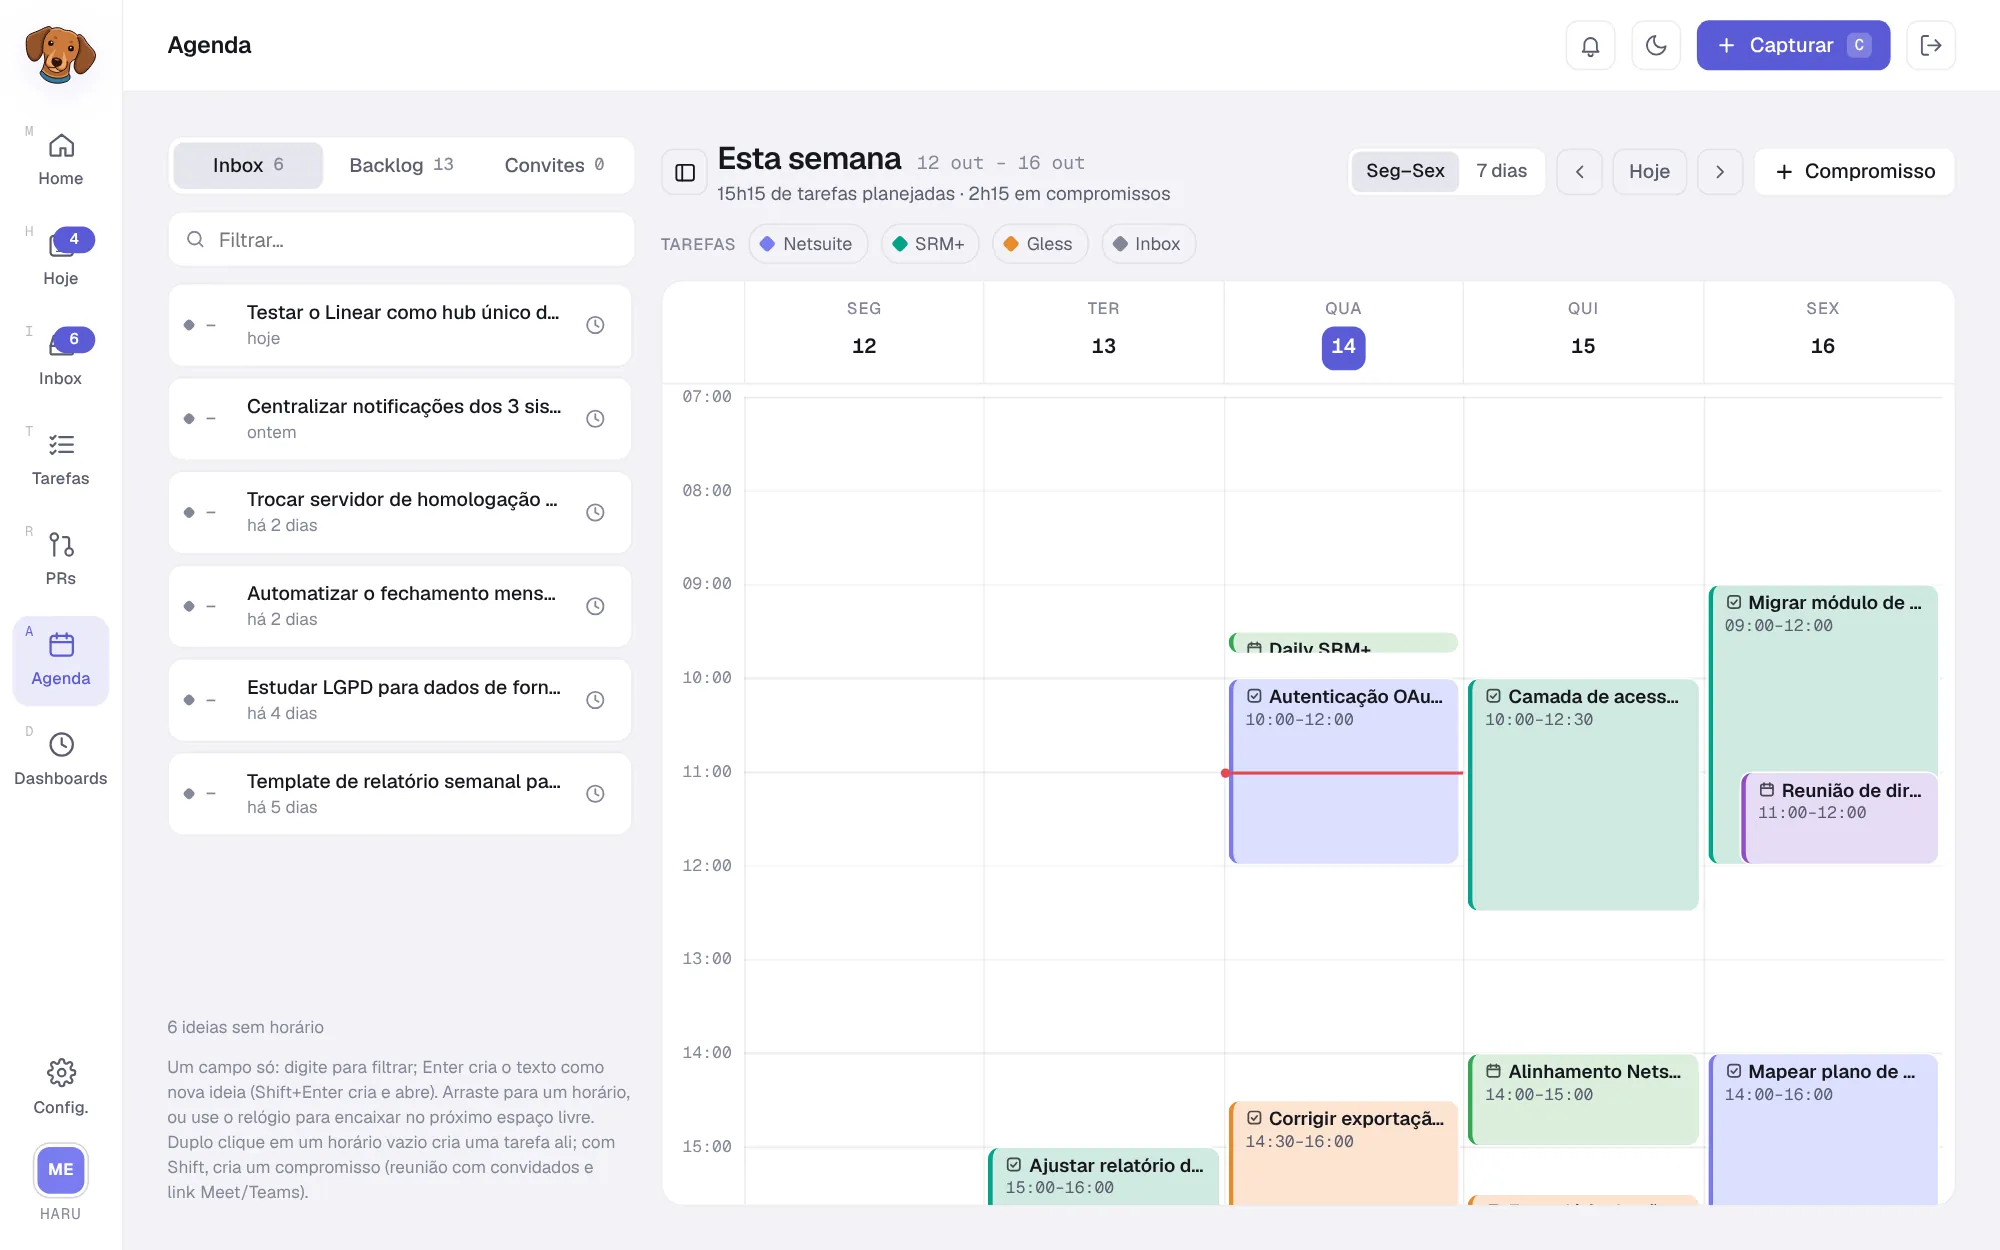
Task: Click the Capturar button
Action: pos(1793,46)
